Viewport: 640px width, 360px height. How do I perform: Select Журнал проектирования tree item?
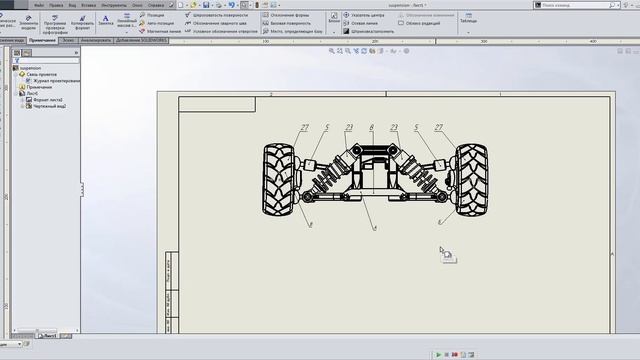pos(53,81)
